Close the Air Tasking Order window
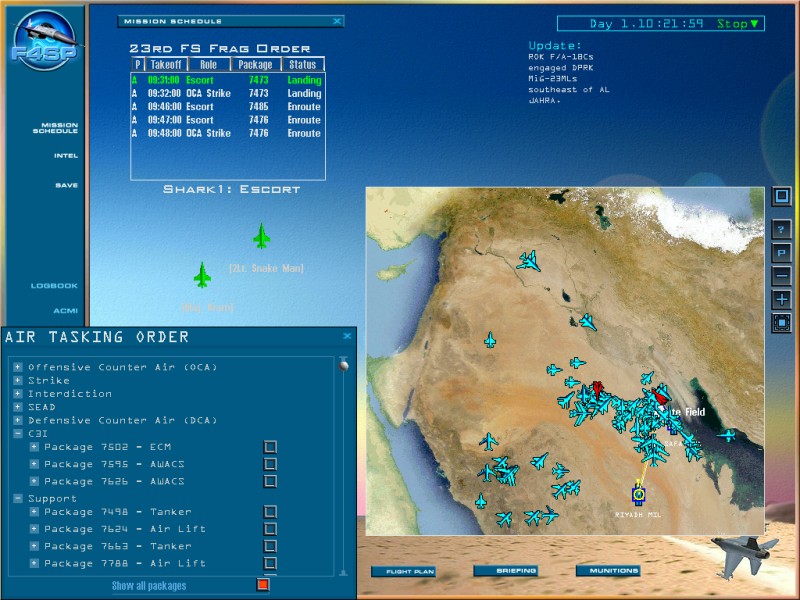The height and width of the screenshot is (600, 800). pos(347,336)
